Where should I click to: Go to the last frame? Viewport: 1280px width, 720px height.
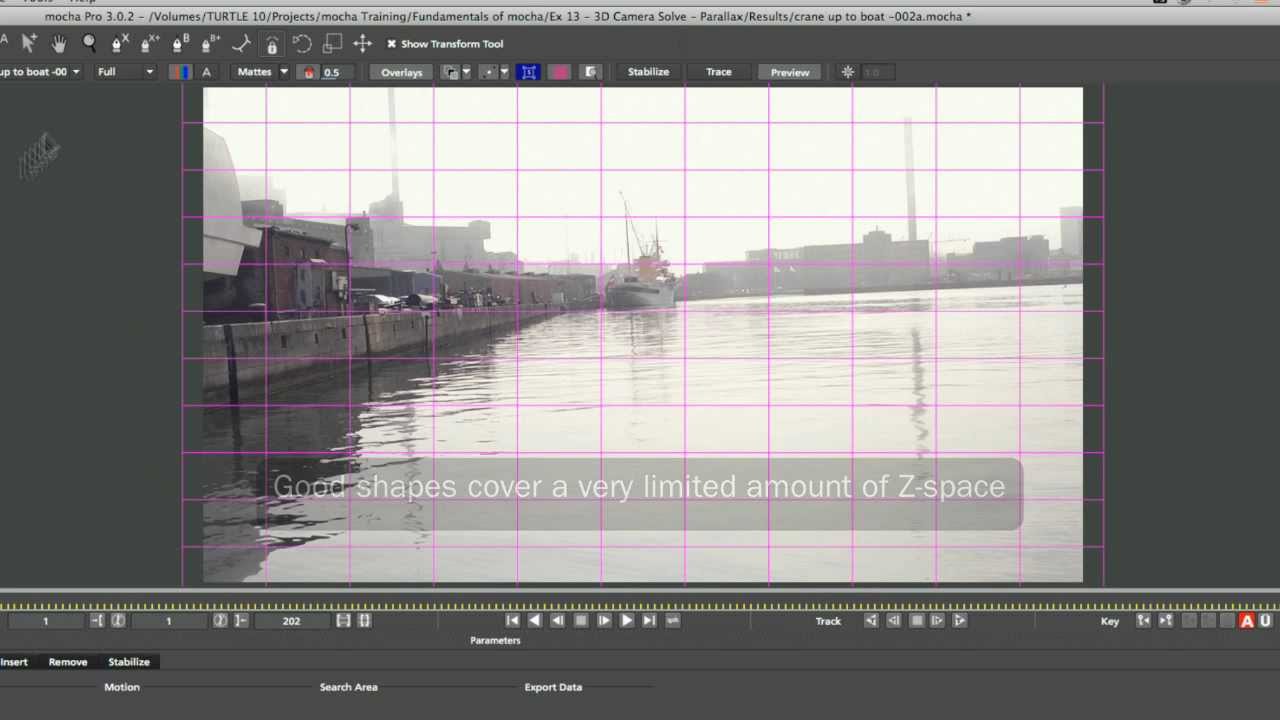pyautogui.click(x=649, y=621)
